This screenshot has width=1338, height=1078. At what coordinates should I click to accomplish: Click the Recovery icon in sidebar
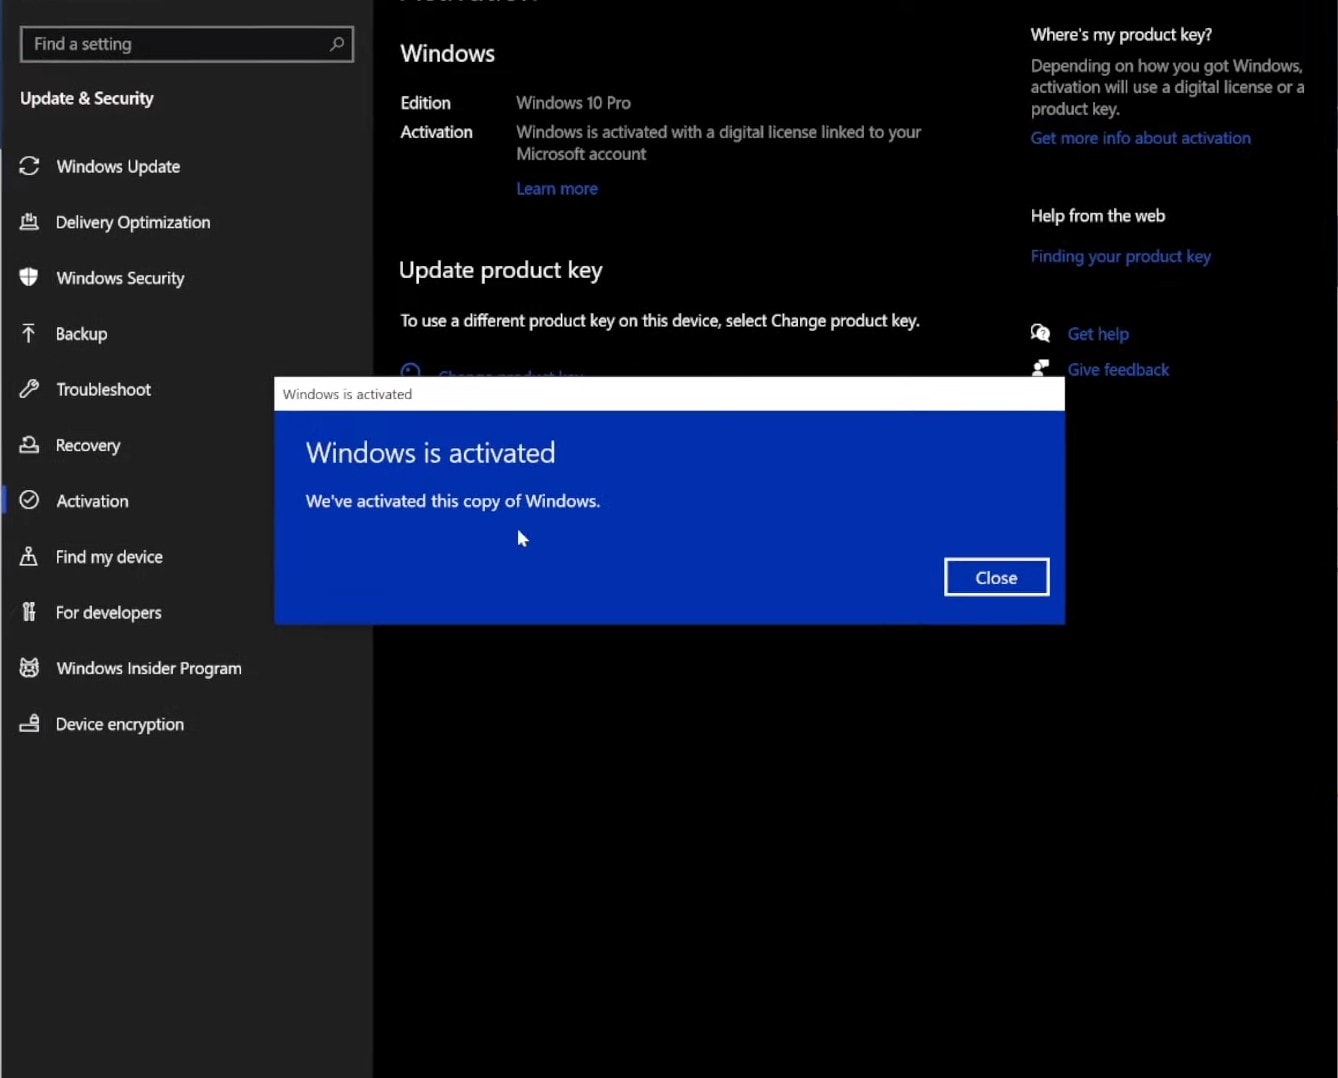(29, 445)
